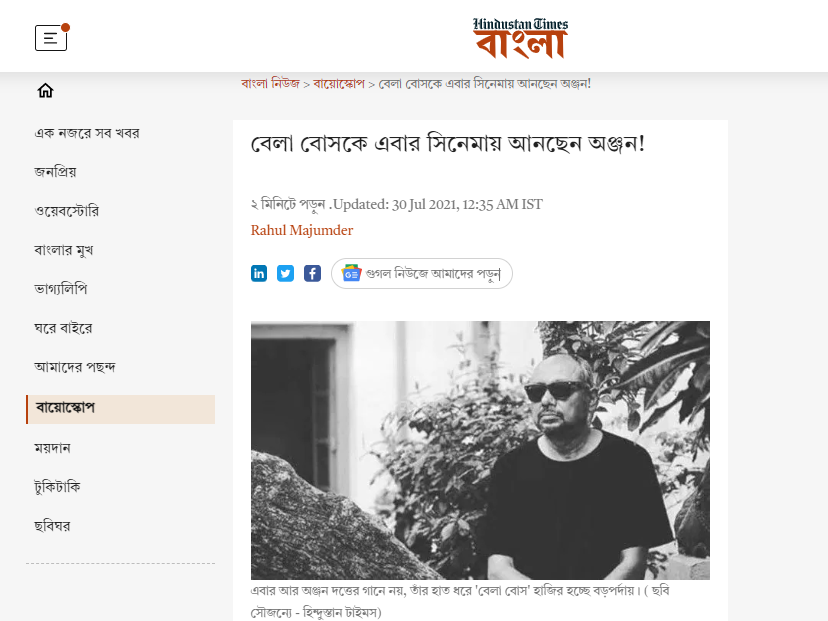Go to বায়োস্কোপ breadcrumb link
The height and width of the screenshot is (621, 828).
tap(339, 83)
